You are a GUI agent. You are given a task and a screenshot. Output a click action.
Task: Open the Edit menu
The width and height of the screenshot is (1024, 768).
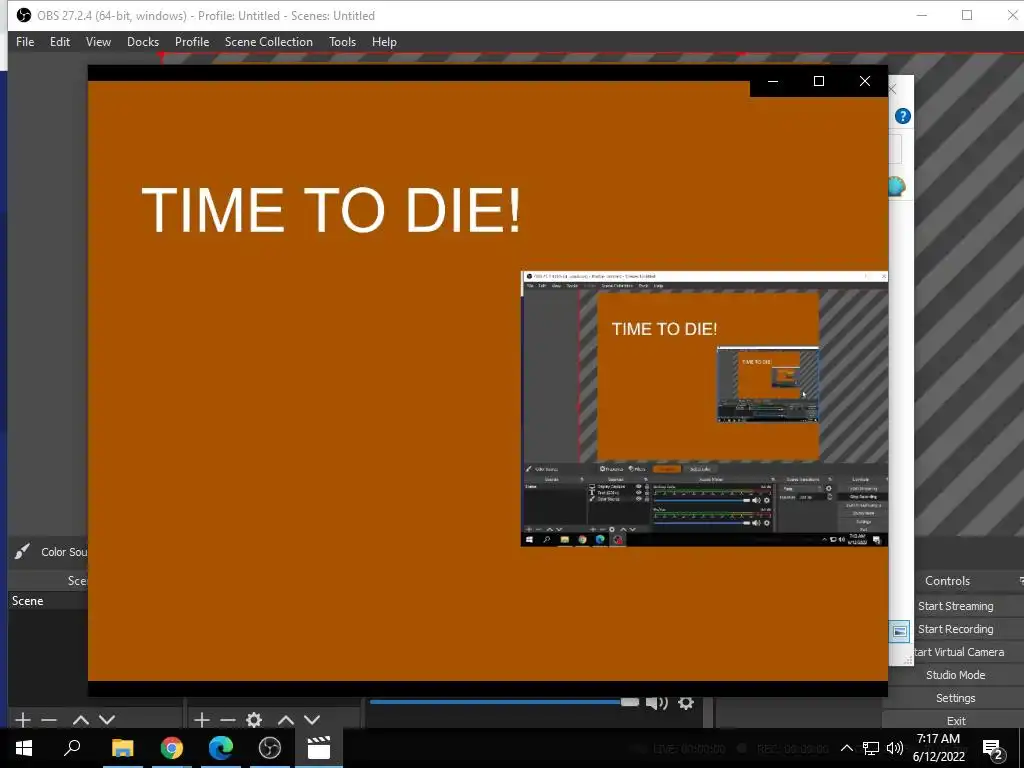click(x=59, y=42)
